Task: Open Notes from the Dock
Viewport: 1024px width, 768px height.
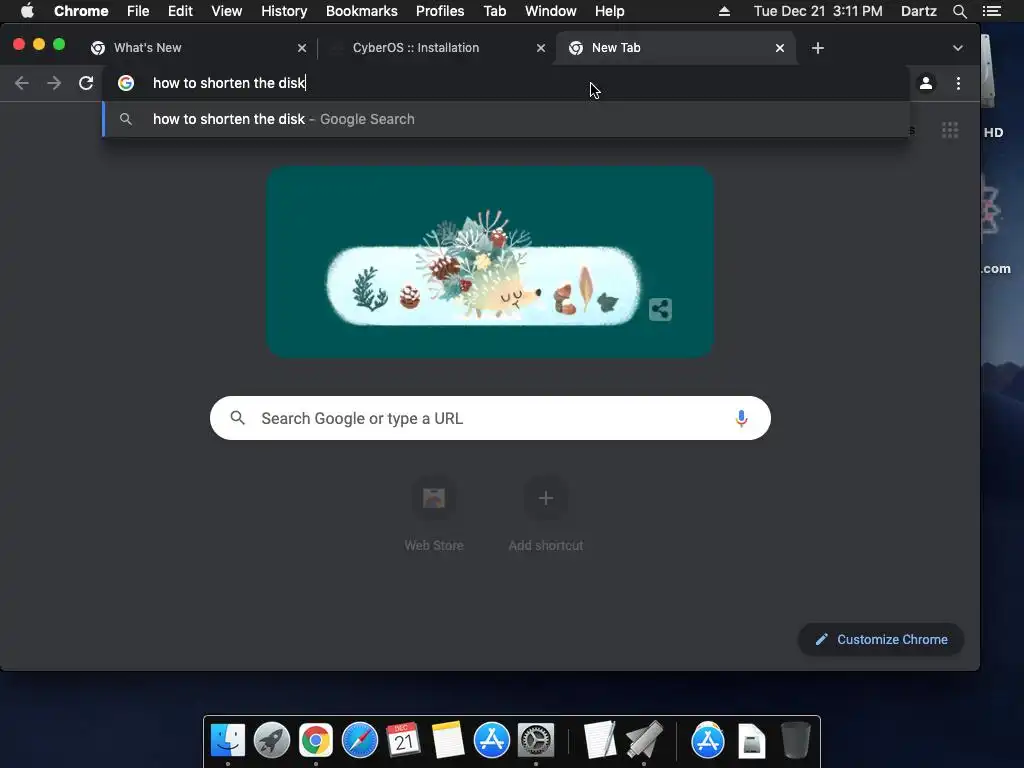Action: (448, 741)
